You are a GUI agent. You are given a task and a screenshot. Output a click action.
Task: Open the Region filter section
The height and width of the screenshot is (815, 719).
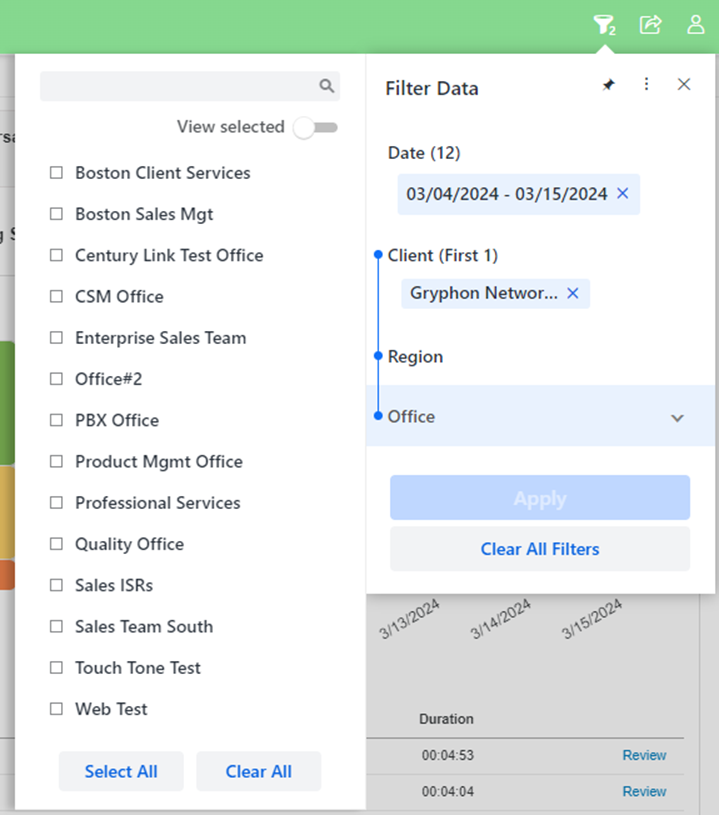tap(415, 357)
